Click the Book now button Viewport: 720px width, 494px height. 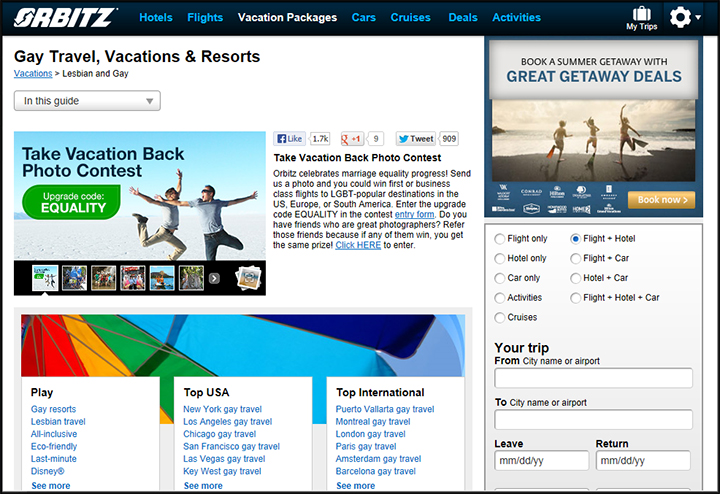(661, 200)
